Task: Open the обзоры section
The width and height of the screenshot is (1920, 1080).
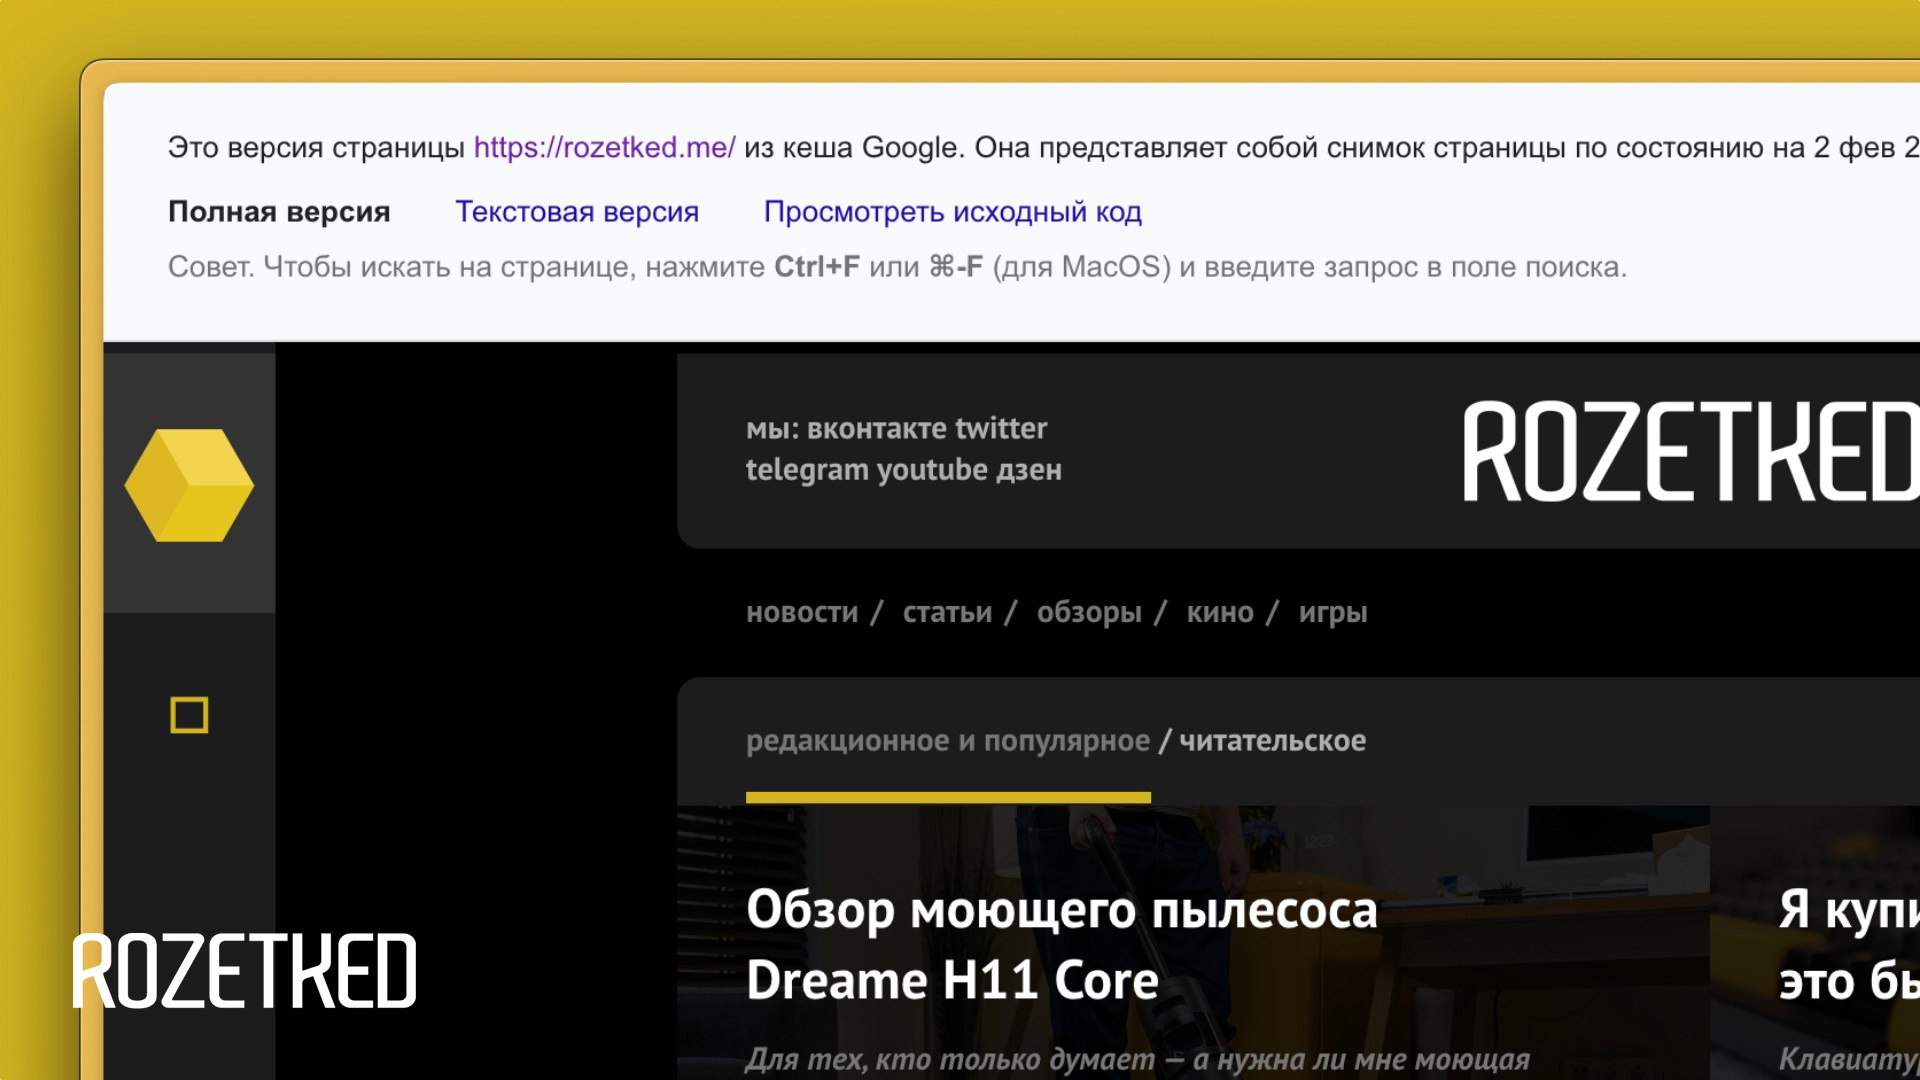Action: coord(1087,612)
